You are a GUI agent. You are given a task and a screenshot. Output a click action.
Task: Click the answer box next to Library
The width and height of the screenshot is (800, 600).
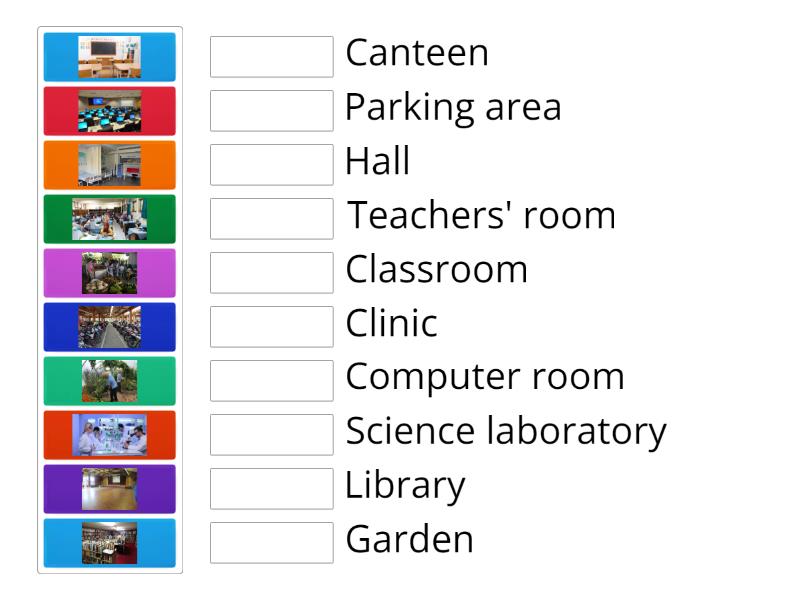point(271,489)
